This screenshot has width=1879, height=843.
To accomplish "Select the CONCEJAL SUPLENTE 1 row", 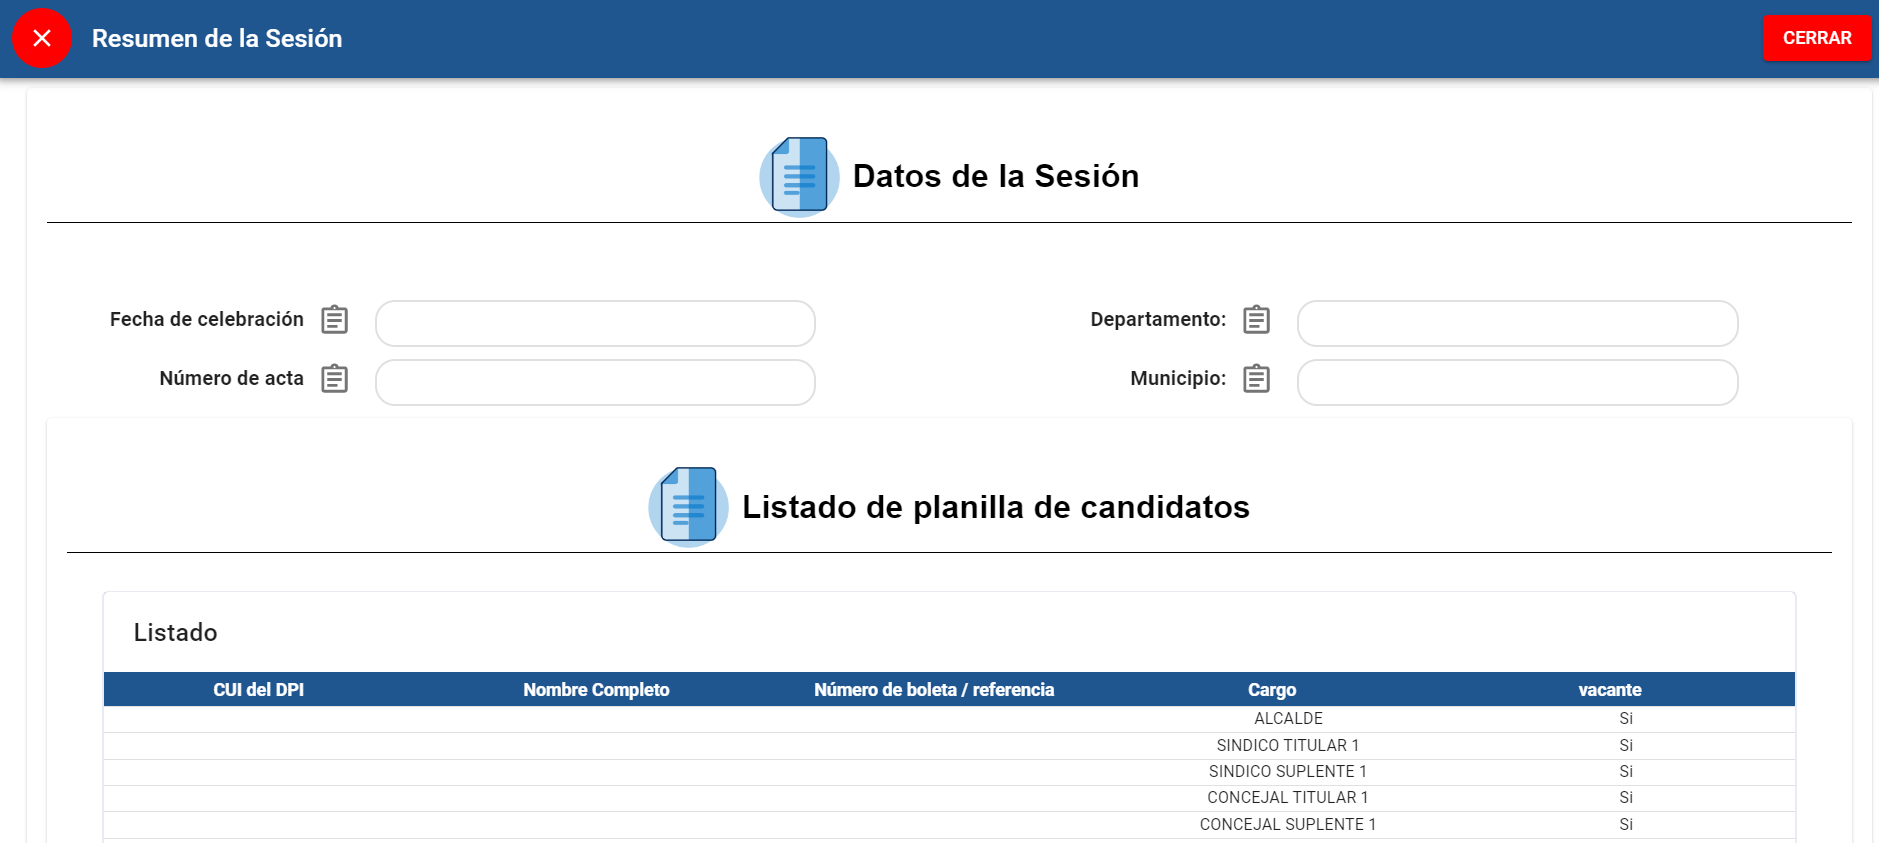I will [1287, 825].
